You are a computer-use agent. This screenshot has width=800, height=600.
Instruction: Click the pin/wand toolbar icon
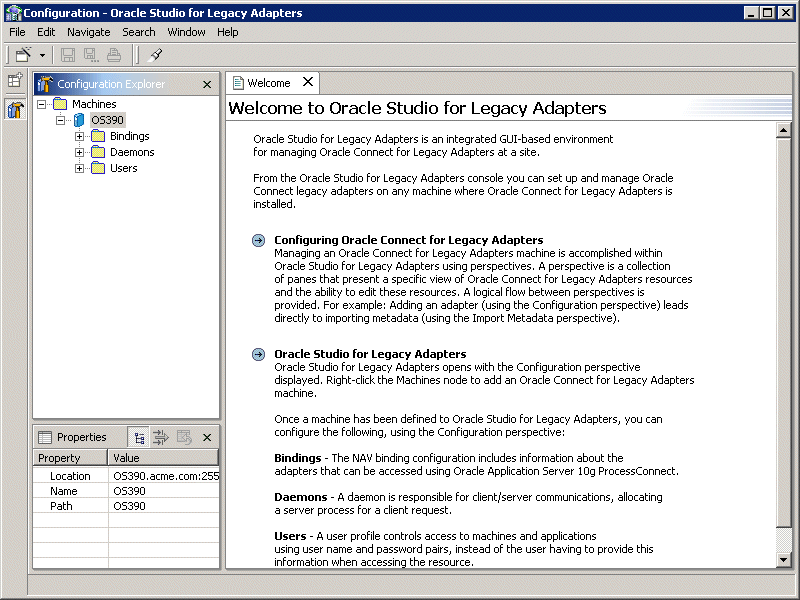point(155,55)
